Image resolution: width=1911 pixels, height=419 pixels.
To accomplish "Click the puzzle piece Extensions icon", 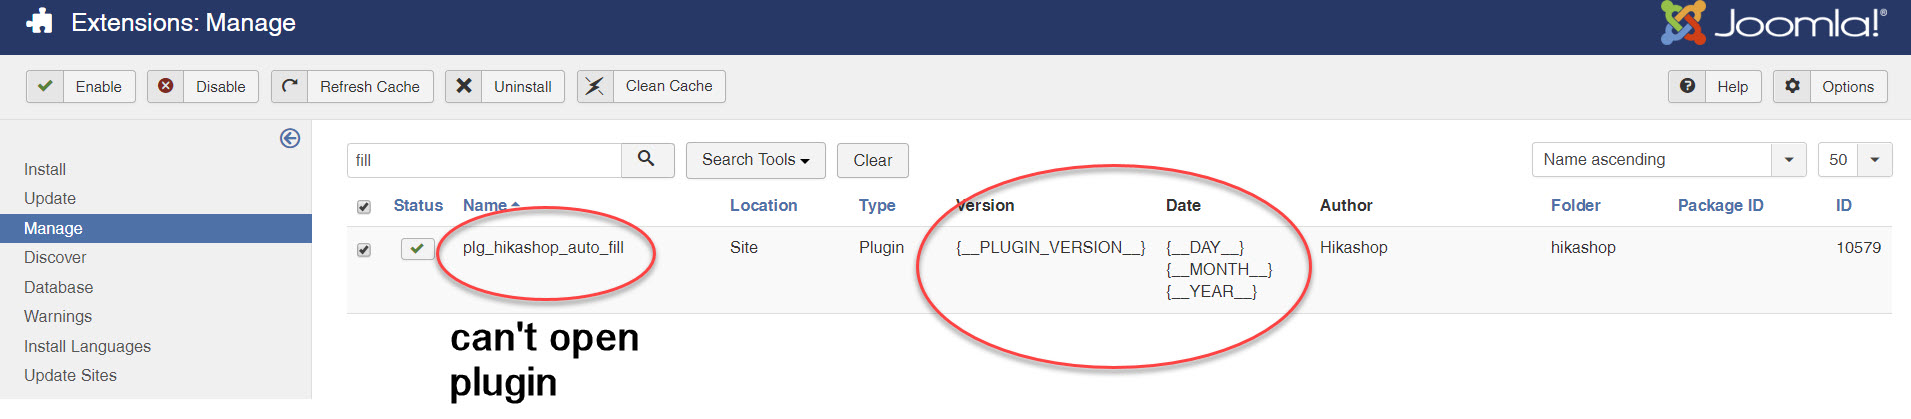I will tap(38, 21).
